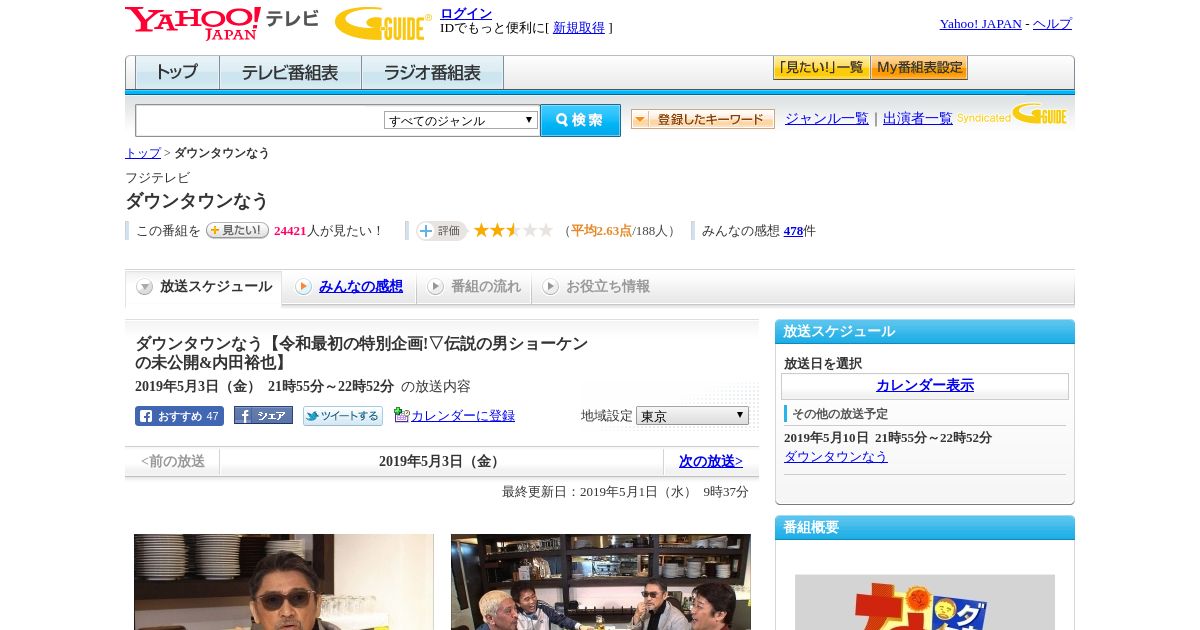Go to Yahoo! JAPAN link
The width and height of the screenshot is (1200, 630).
click(x=981, y=24)
